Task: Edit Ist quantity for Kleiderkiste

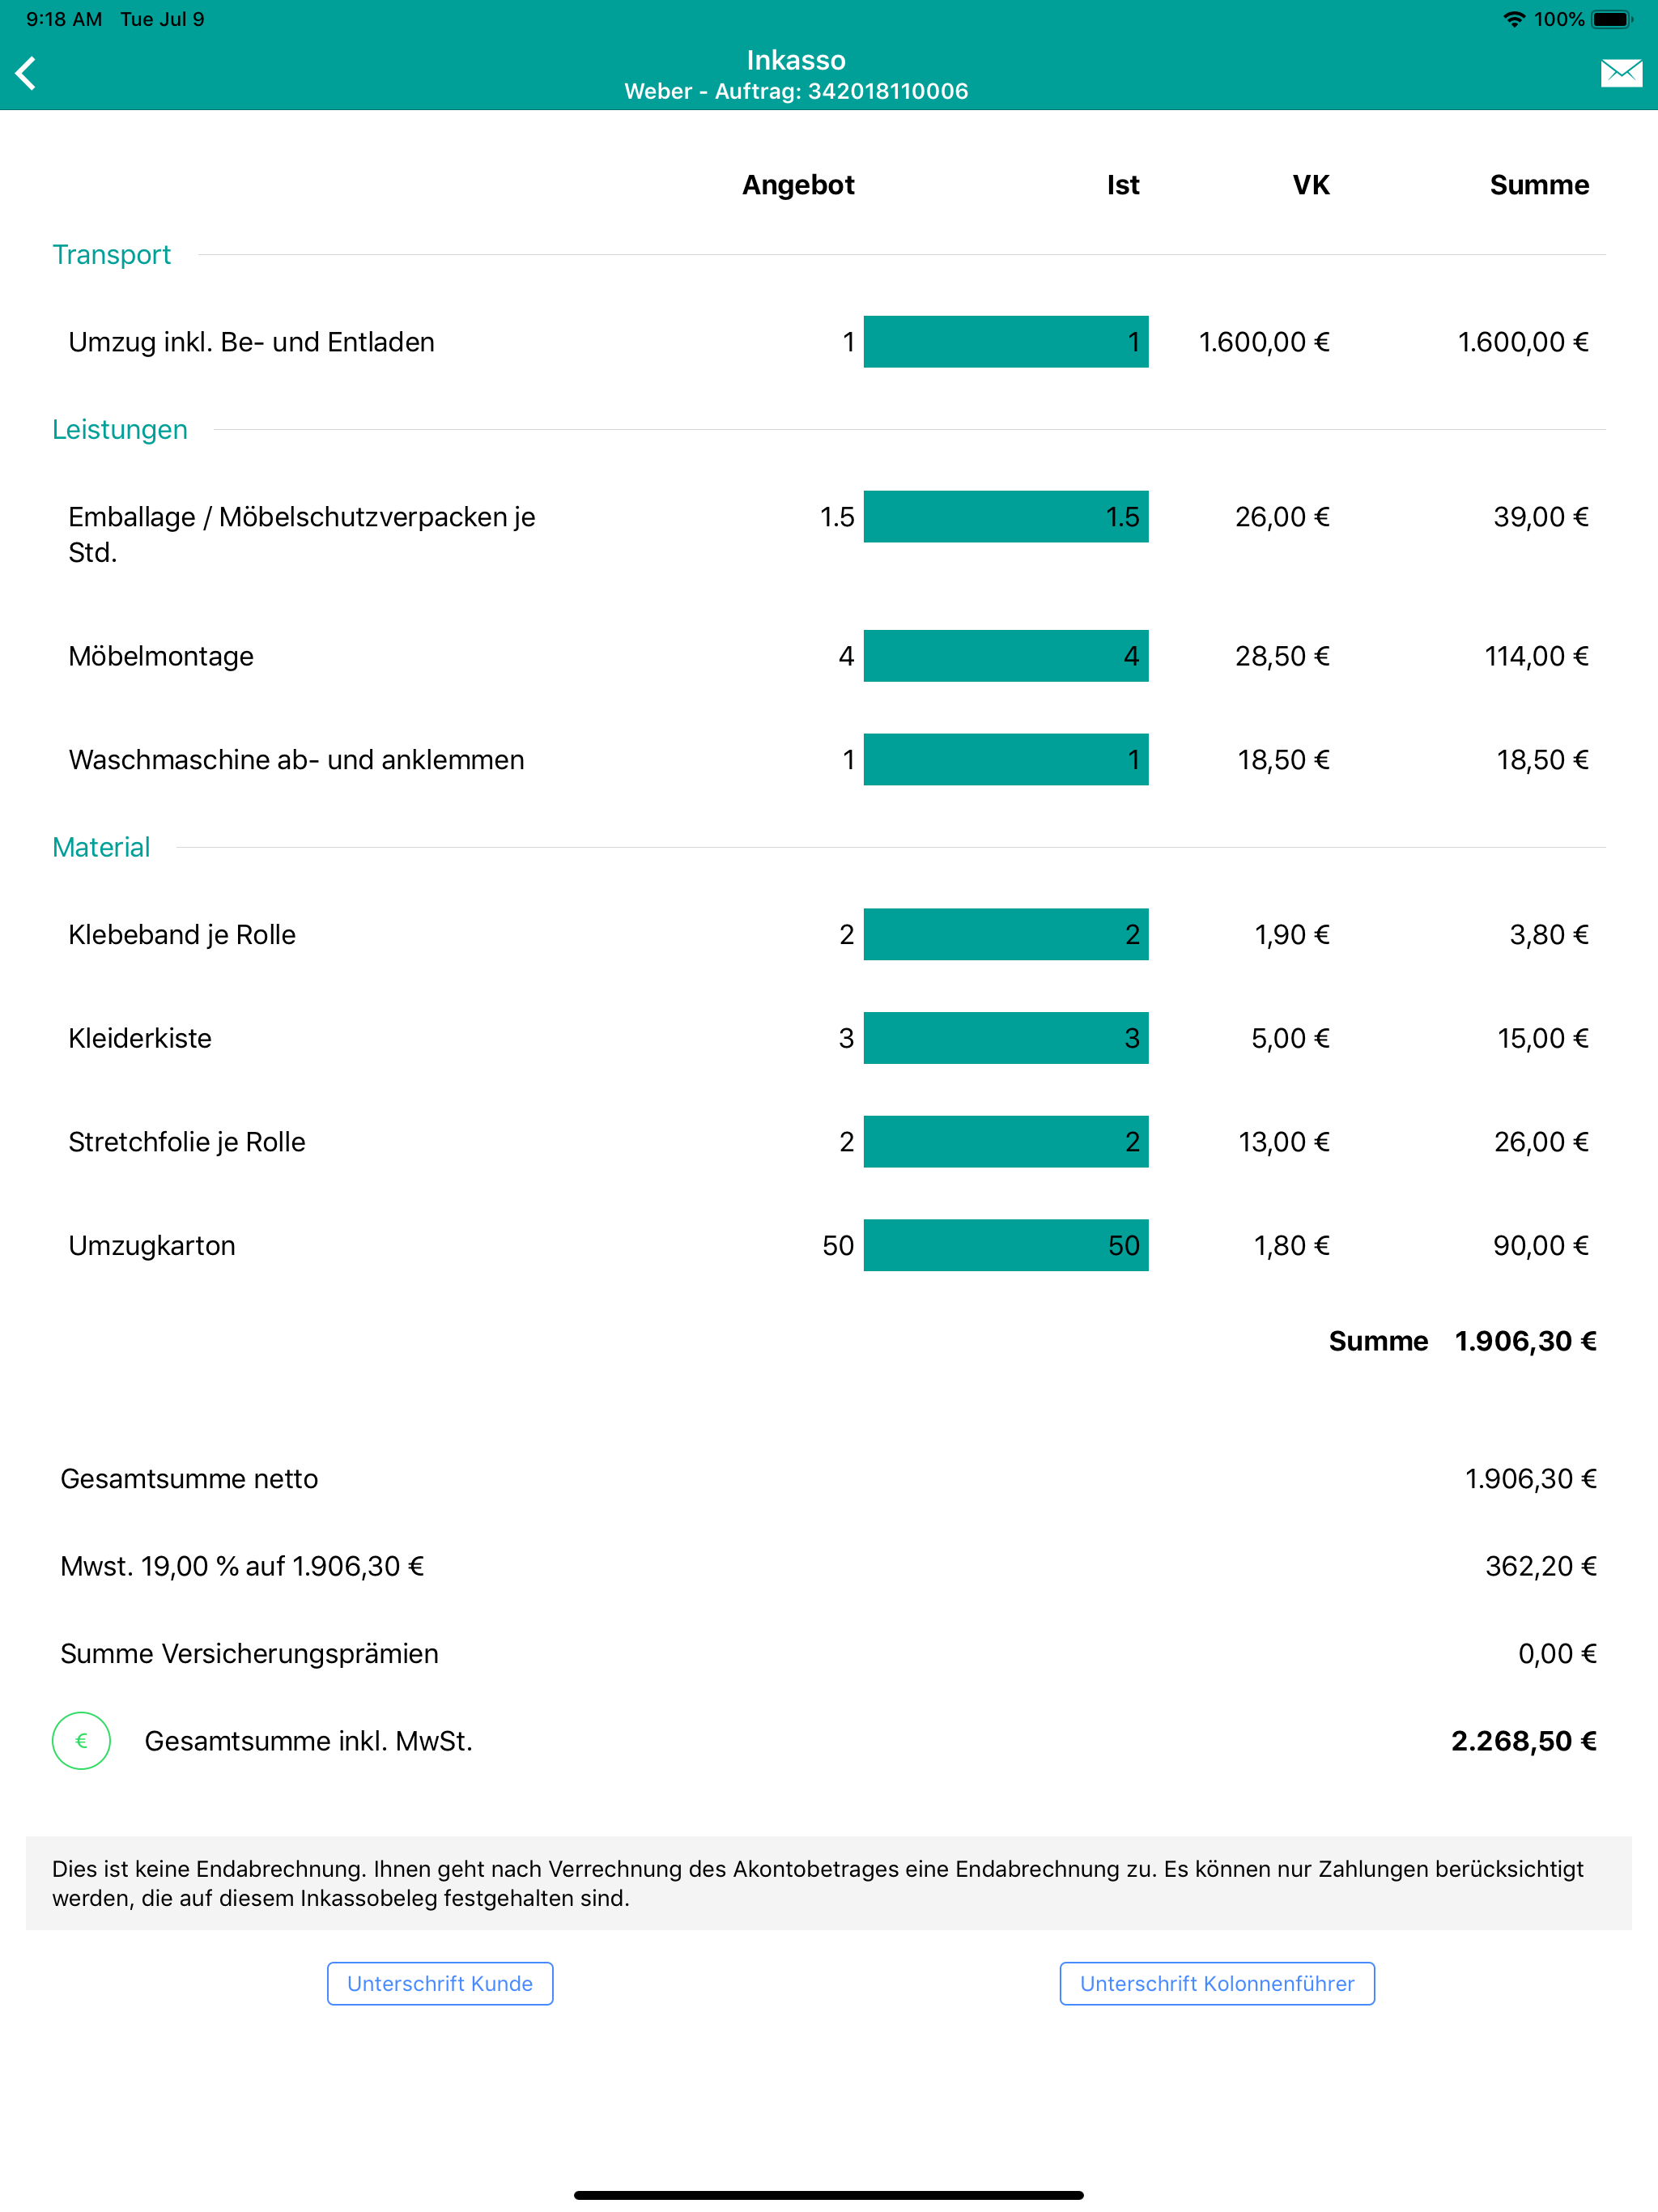Action: click(x=1005, y=1038)
